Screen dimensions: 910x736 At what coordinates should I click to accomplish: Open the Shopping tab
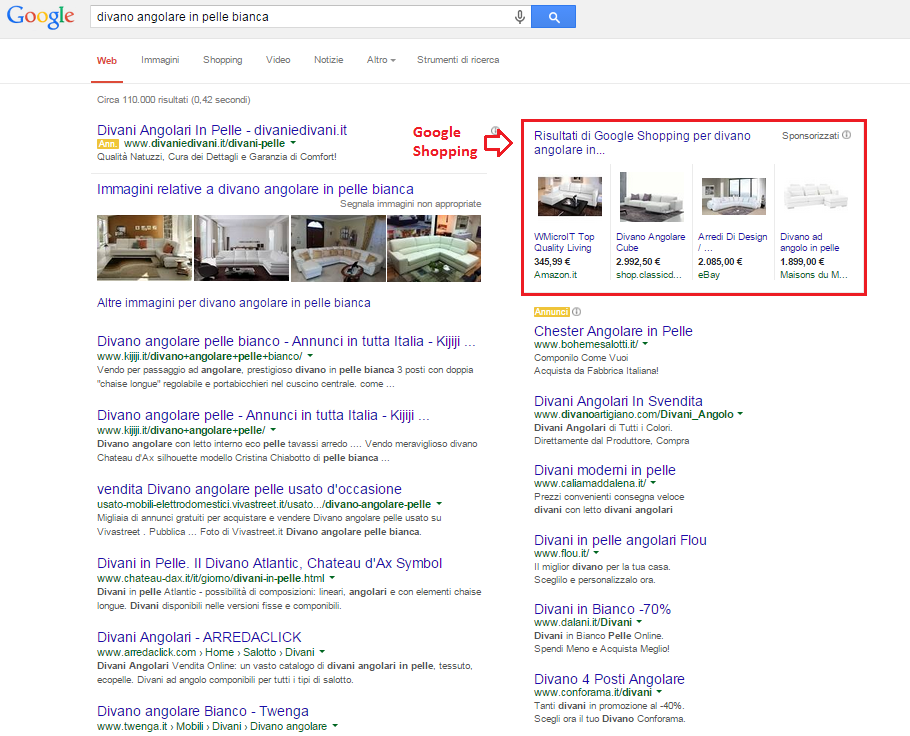(x=223, y=60)
